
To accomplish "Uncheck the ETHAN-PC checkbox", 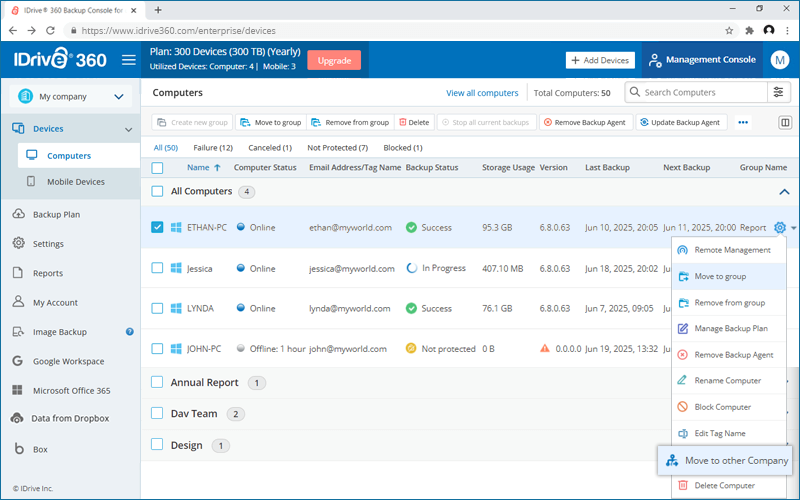I will coord(157,227).
